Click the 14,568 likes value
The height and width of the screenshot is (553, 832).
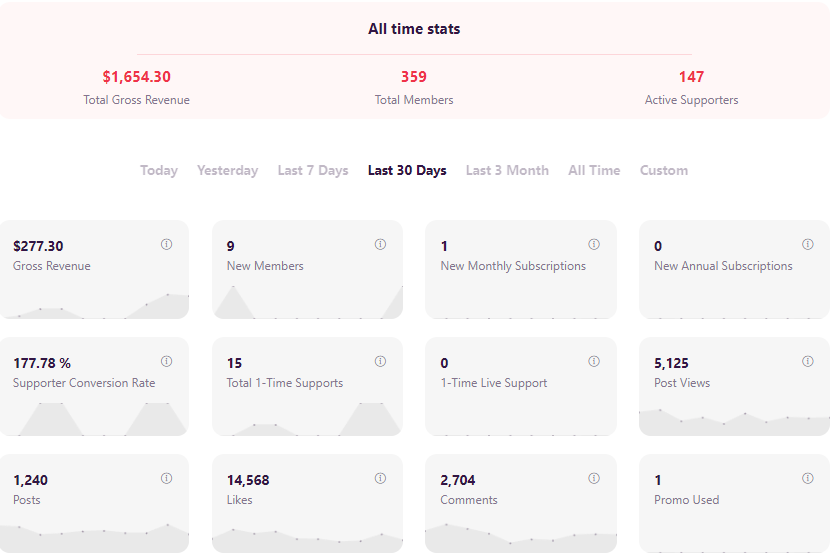(x=248, y=480)
